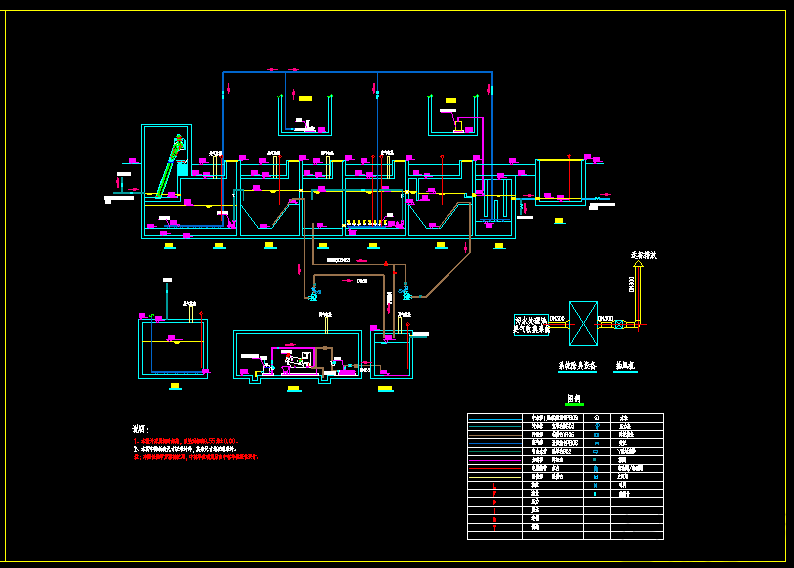Viewport: 794px width, 568px height.
Task: Select the red first note text line
Action: click(185, 441)
